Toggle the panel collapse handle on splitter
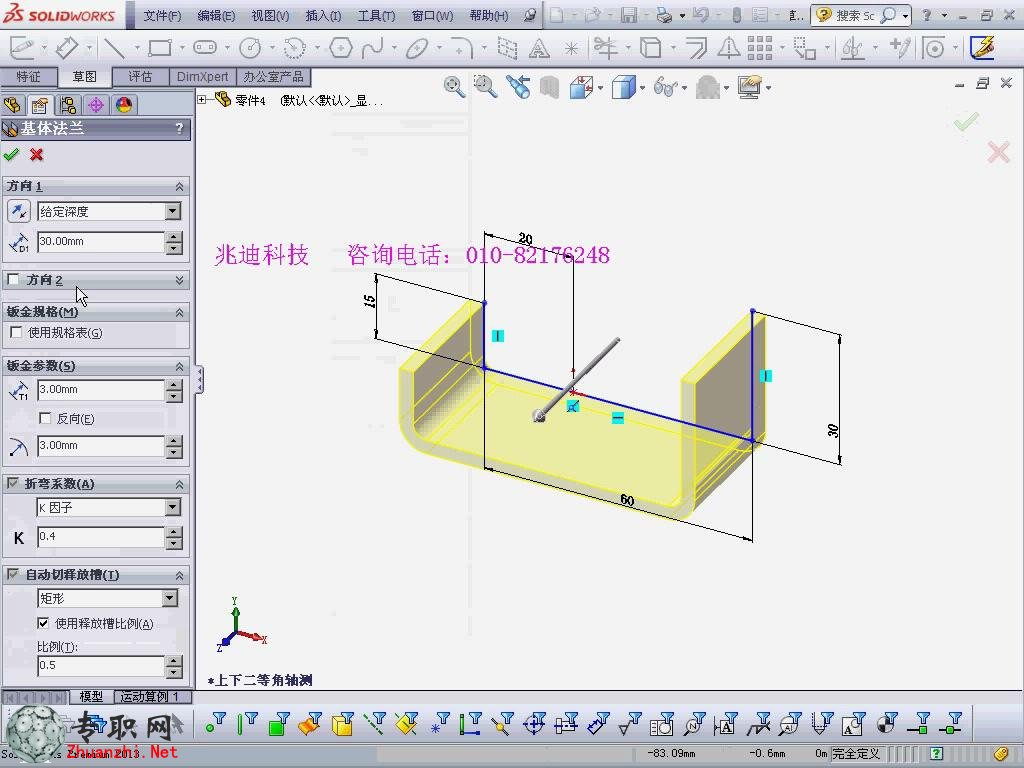1024x768 pixels. (x=199, y=379)
